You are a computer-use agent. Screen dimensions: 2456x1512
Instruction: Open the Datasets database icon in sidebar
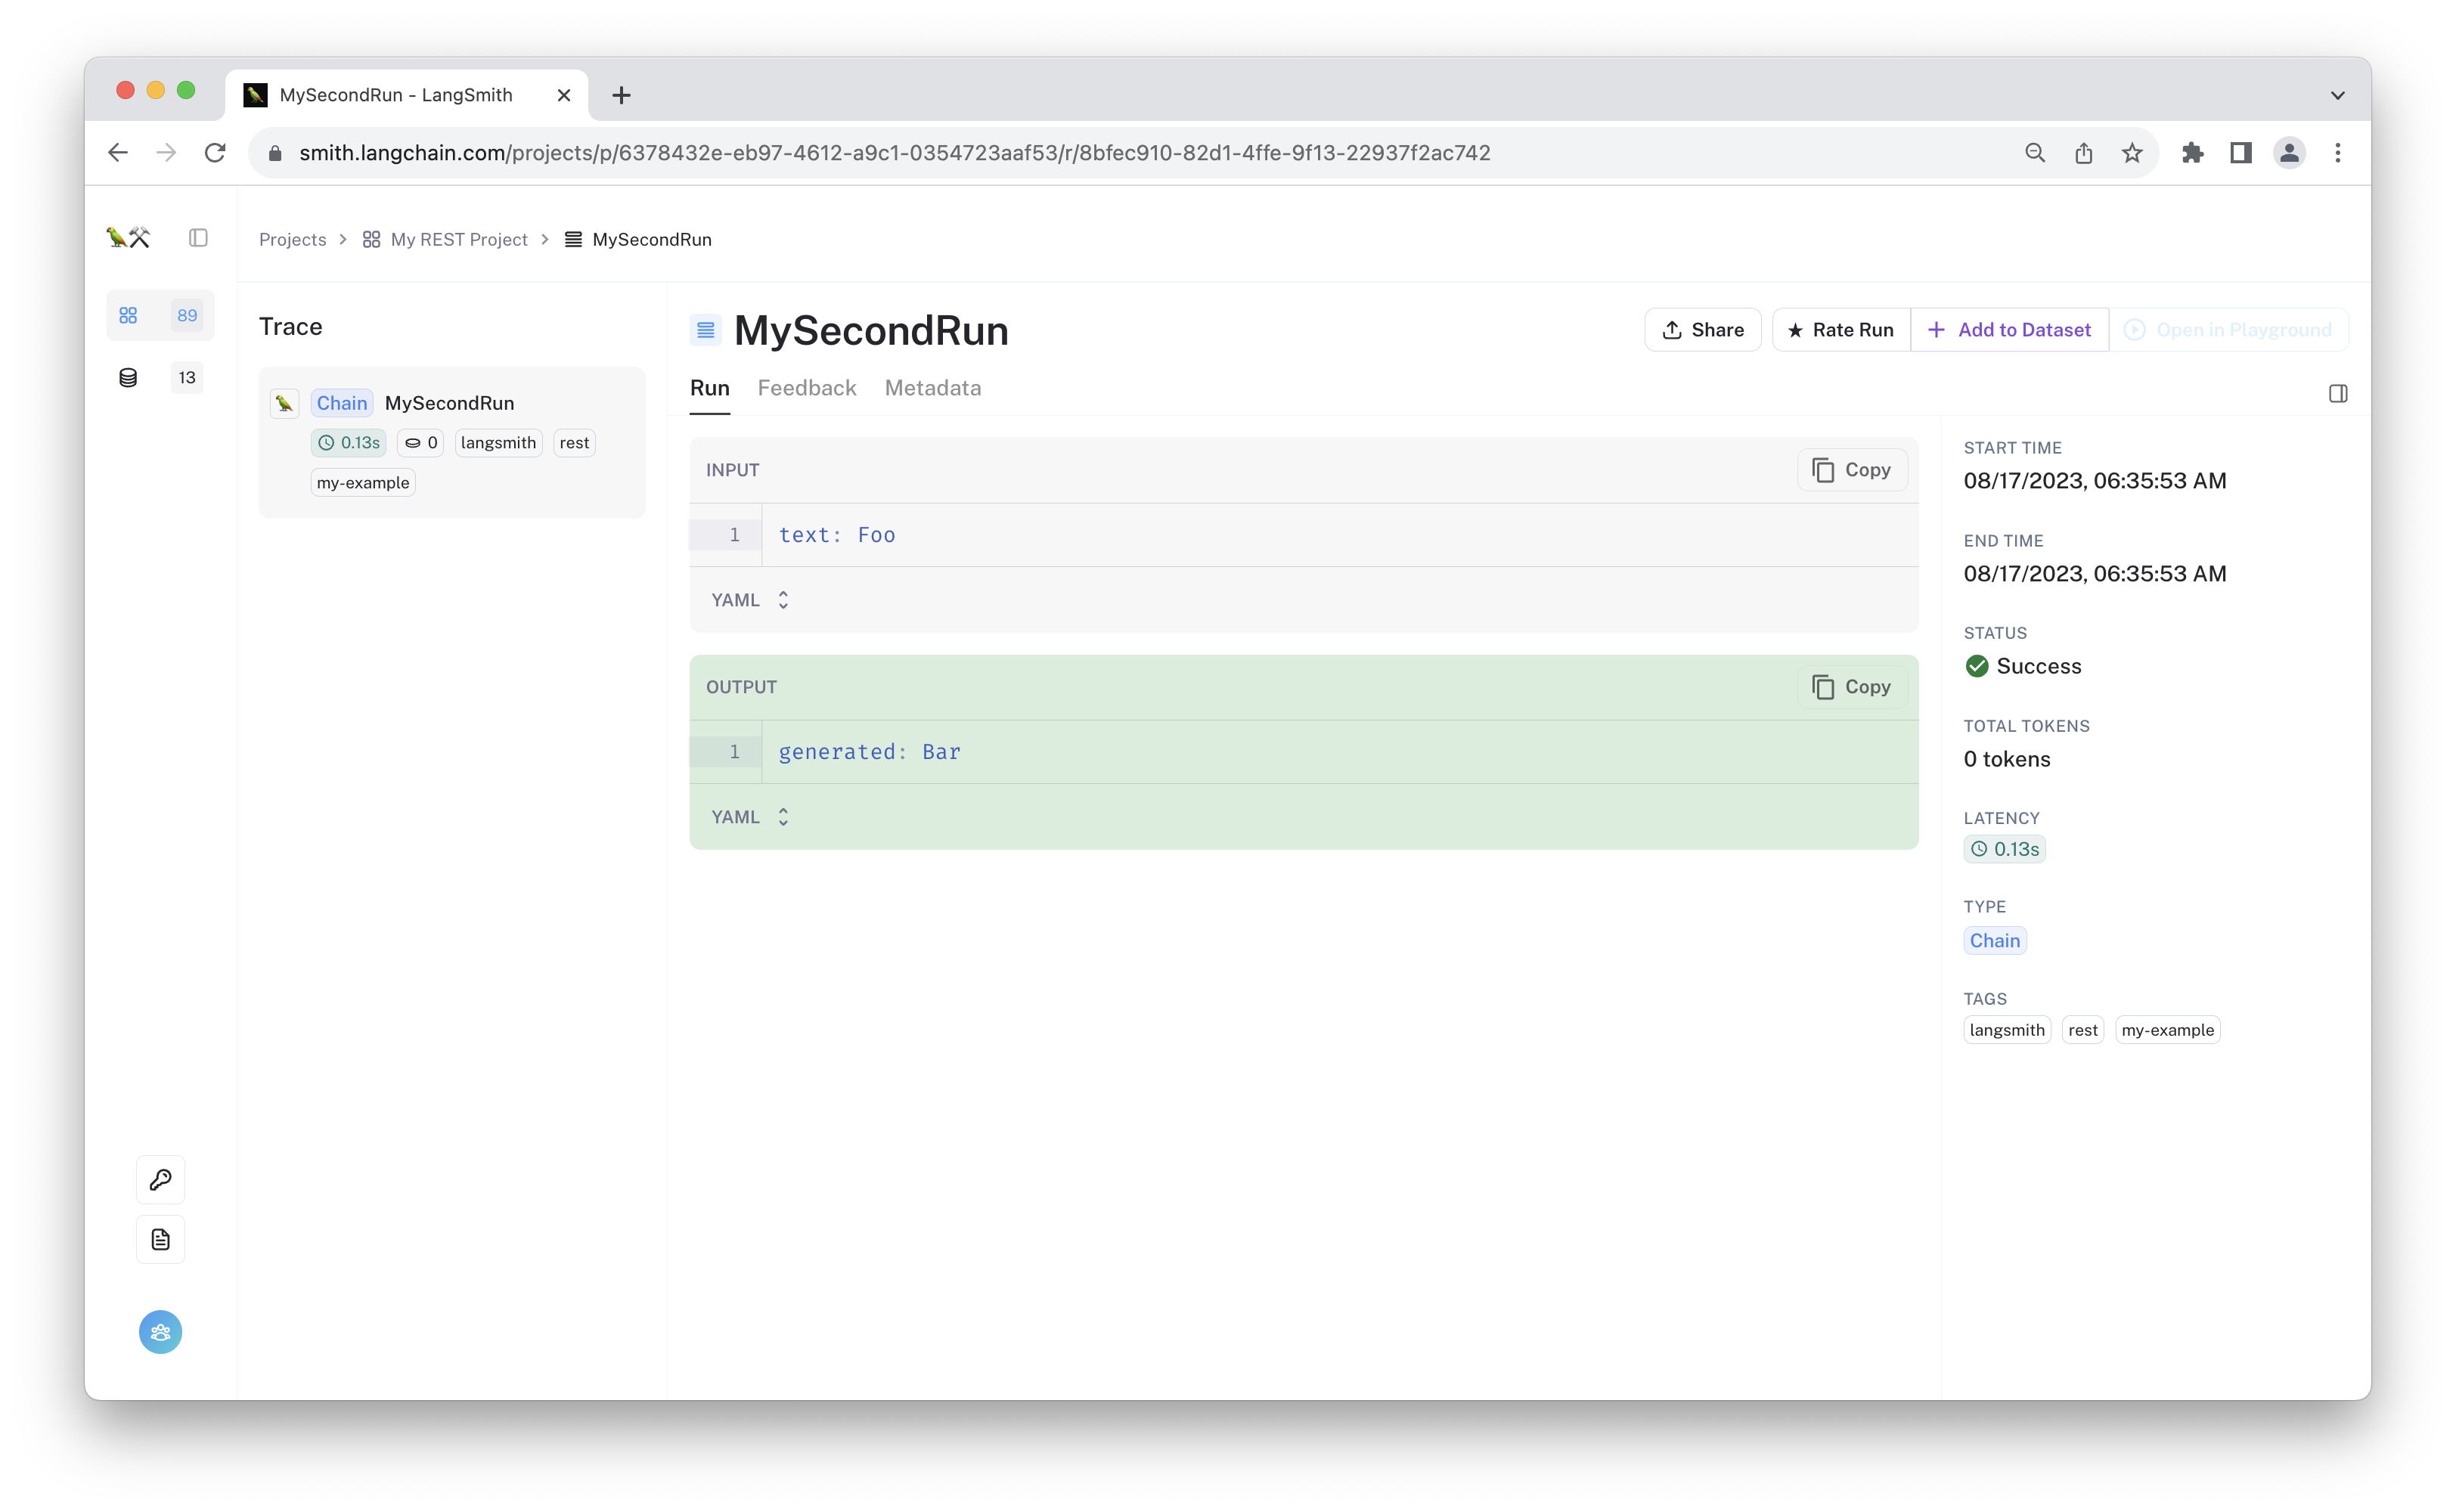pos(128,378)
